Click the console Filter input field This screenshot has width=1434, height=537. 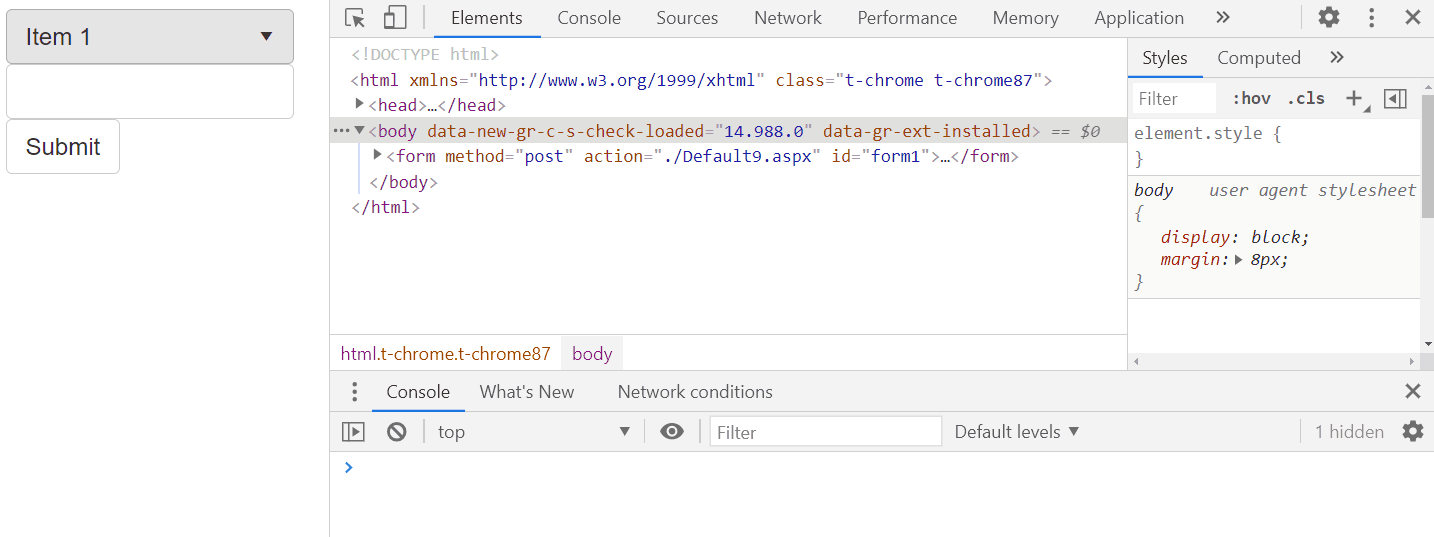[x=826, y=432]
